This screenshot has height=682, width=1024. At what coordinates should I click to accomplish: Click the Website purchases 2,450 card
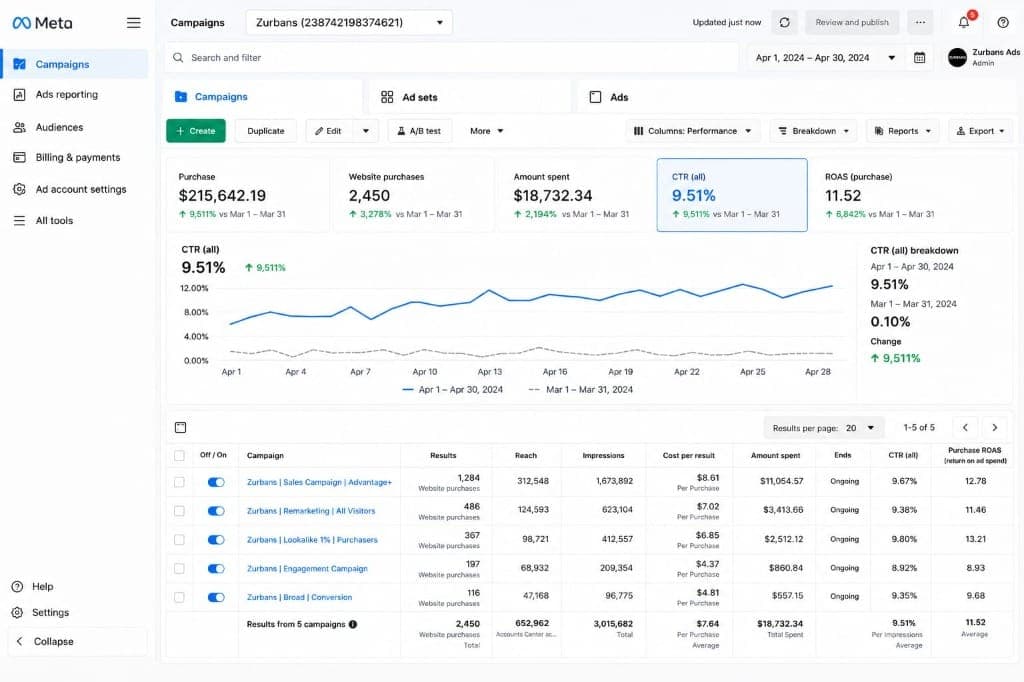pos(414,195)
